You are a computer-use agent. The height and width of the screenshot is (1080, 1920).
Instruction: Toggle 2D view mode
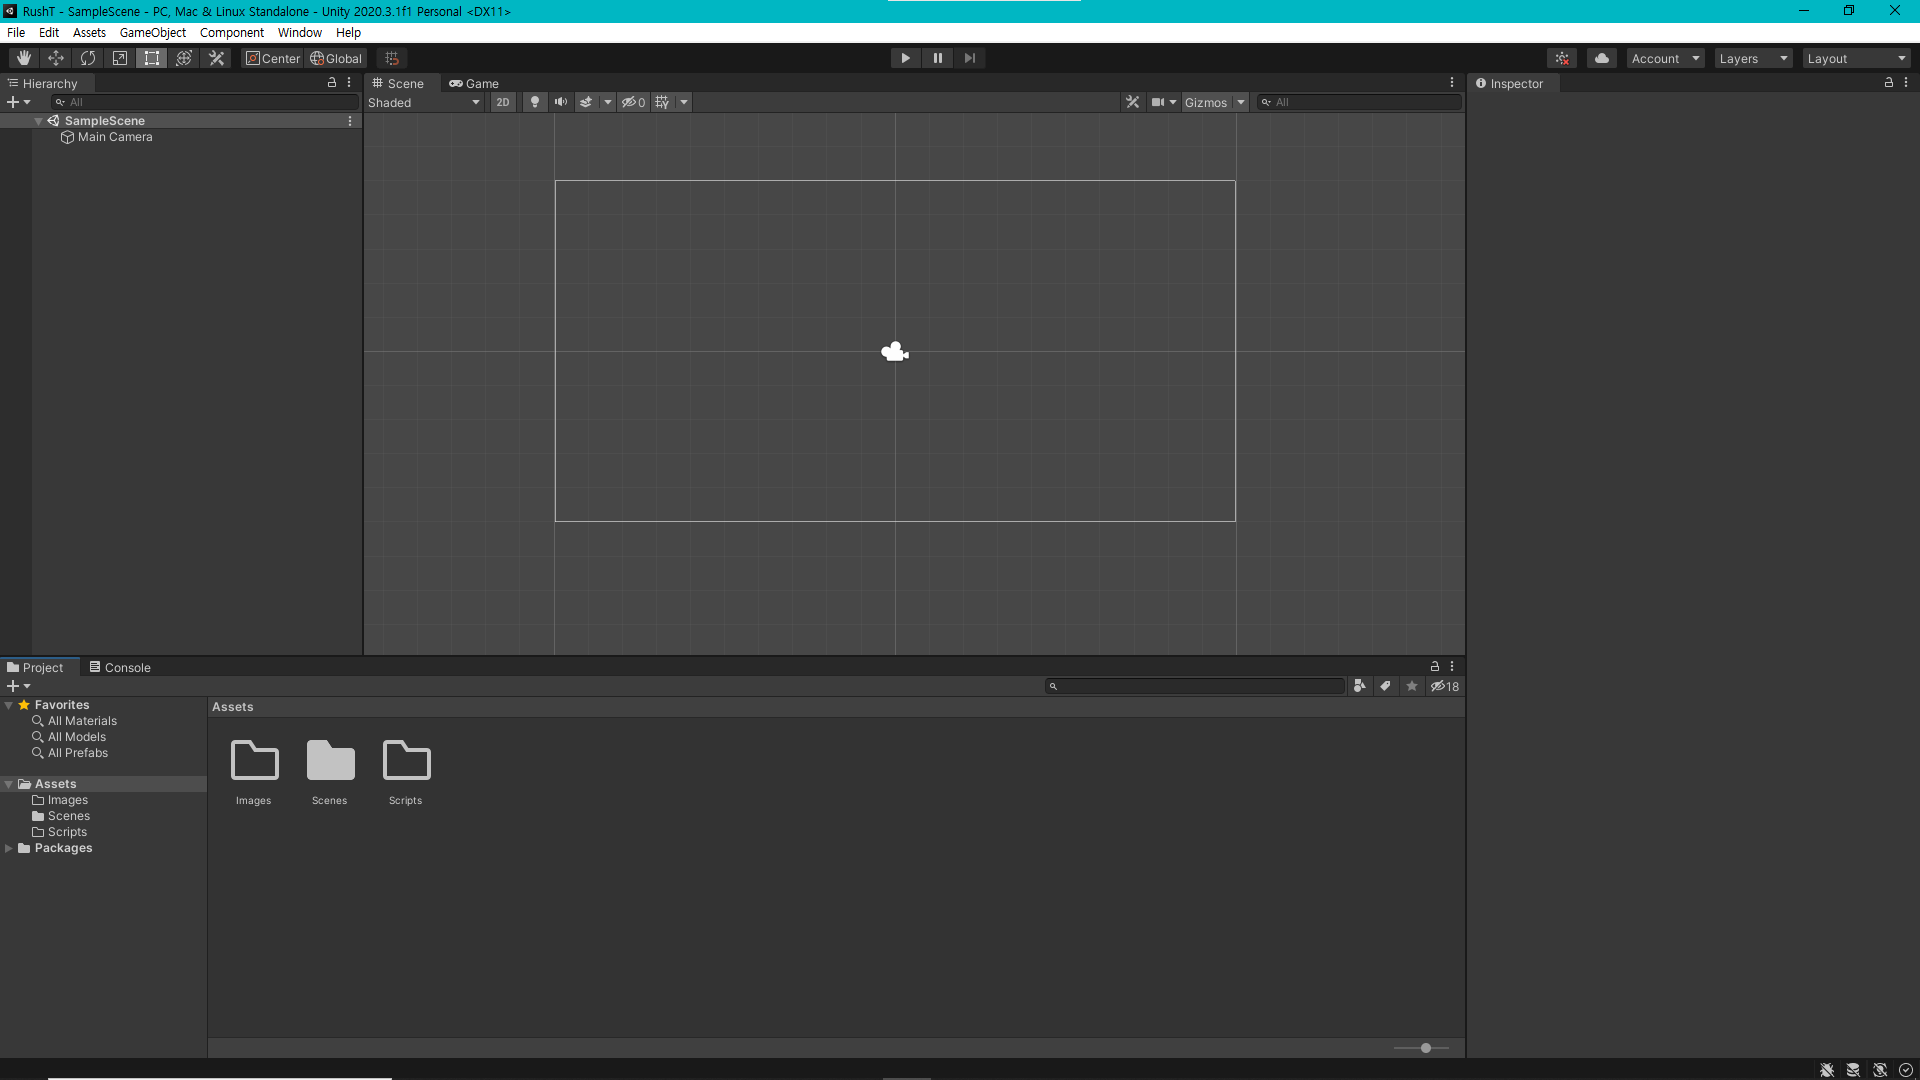tap(502, 102)
